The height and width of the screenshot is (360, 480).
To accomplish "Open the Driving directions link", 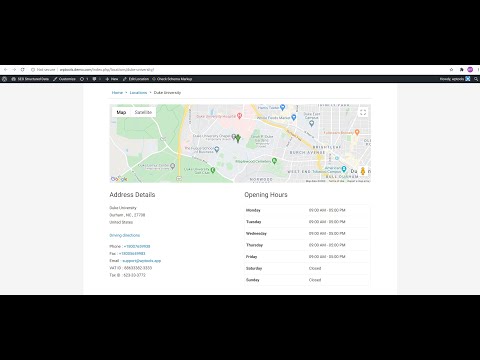I will [125, 235].
